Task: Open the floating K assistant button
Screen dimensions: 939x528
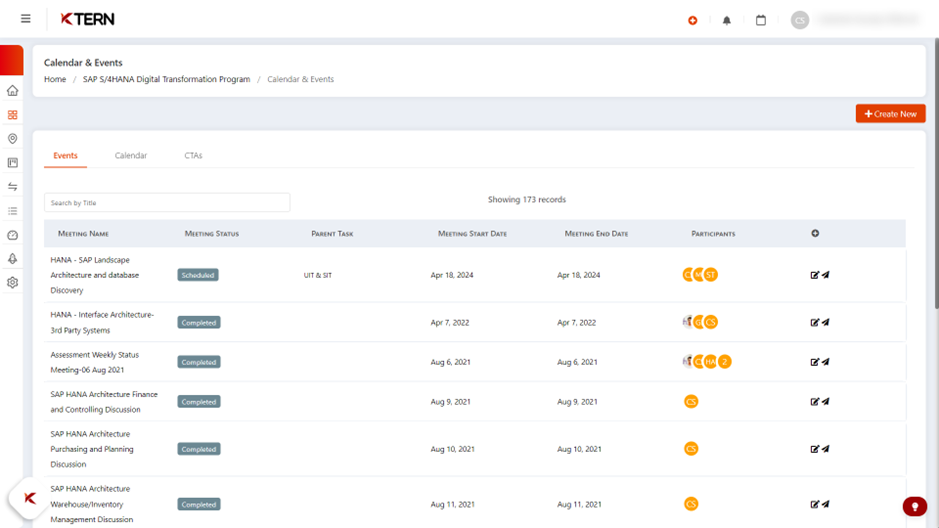Action: 29,498
